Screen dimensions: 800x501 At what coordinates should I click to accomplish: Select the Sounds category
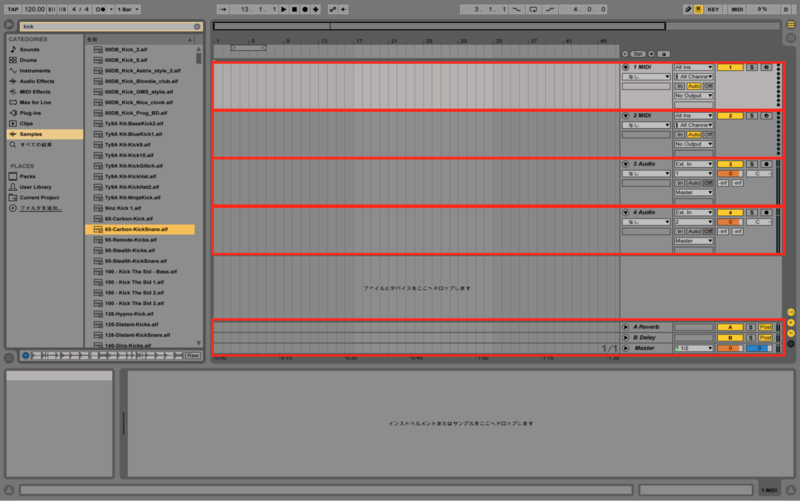[x=29, y=49]
